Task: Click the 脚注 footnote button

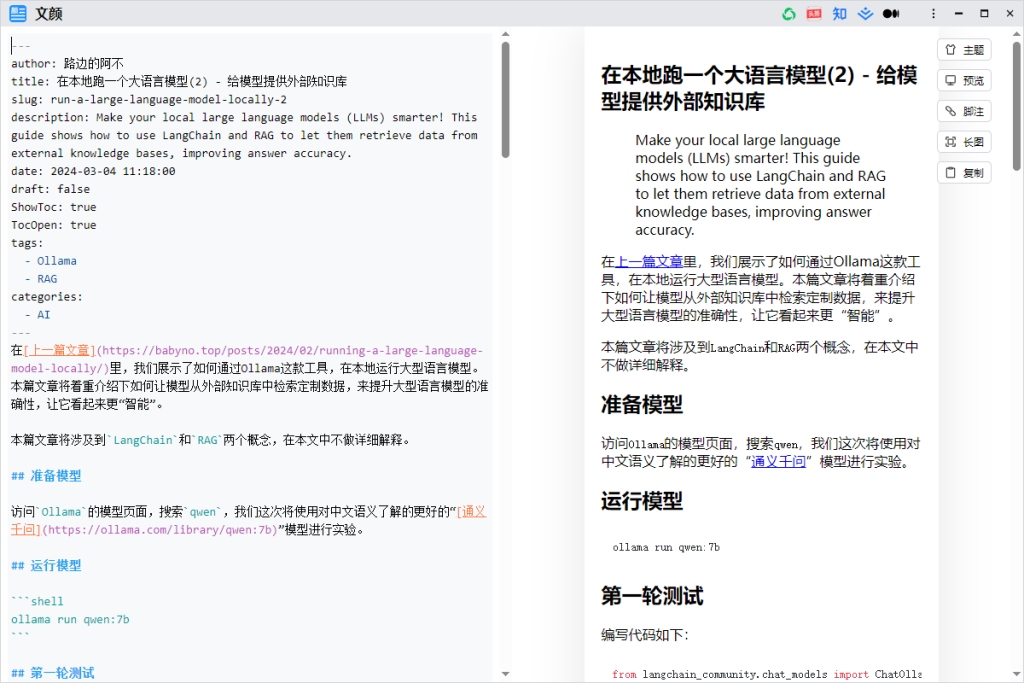Action: click(x=965, y=112)
